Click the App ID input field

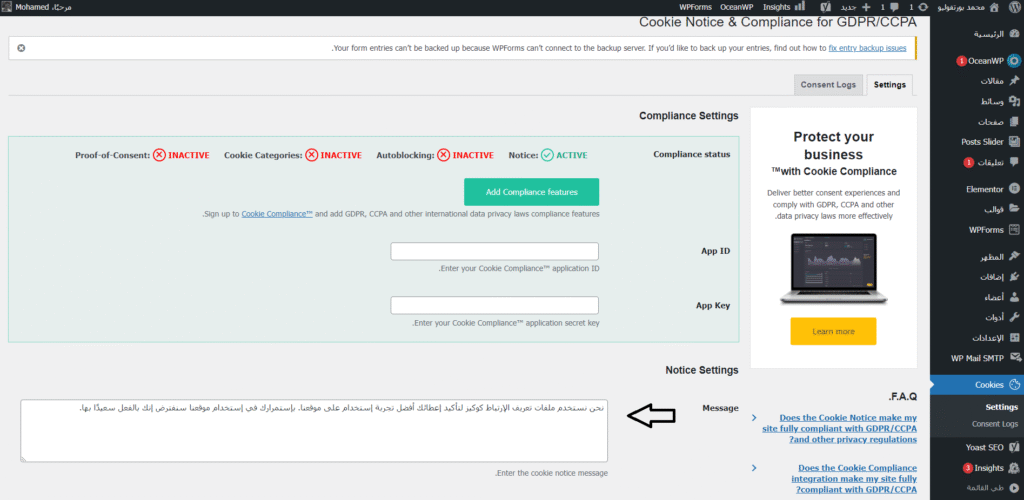(494, 251)
